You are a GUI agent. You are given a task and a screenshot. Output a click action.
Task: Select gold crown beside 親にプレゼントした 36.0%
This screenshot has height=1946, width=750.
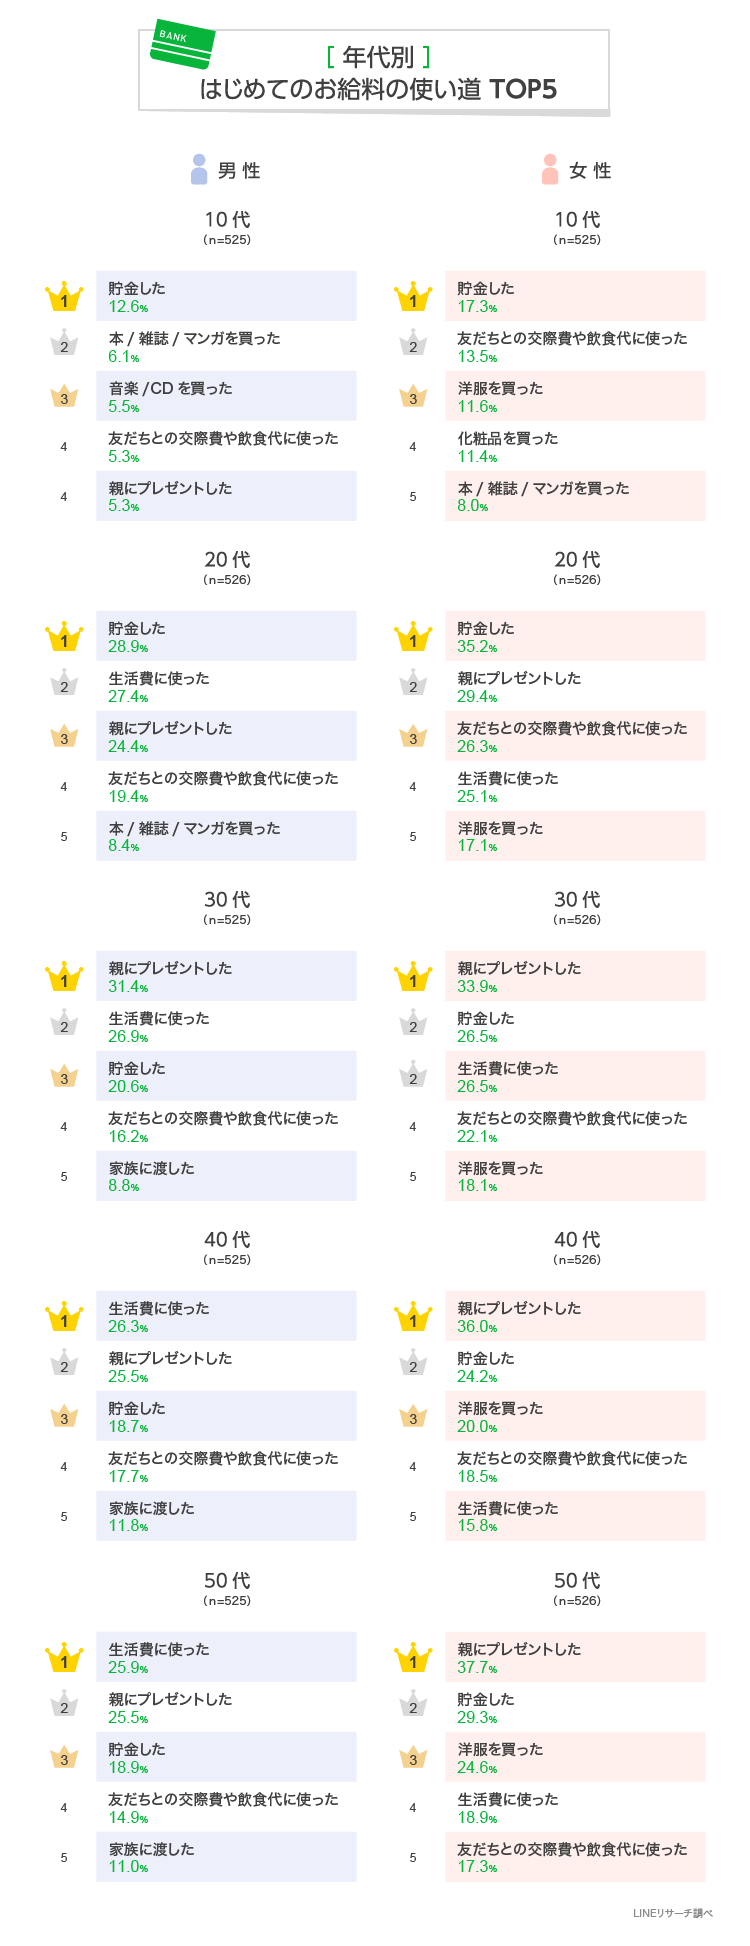(413, 1317)
